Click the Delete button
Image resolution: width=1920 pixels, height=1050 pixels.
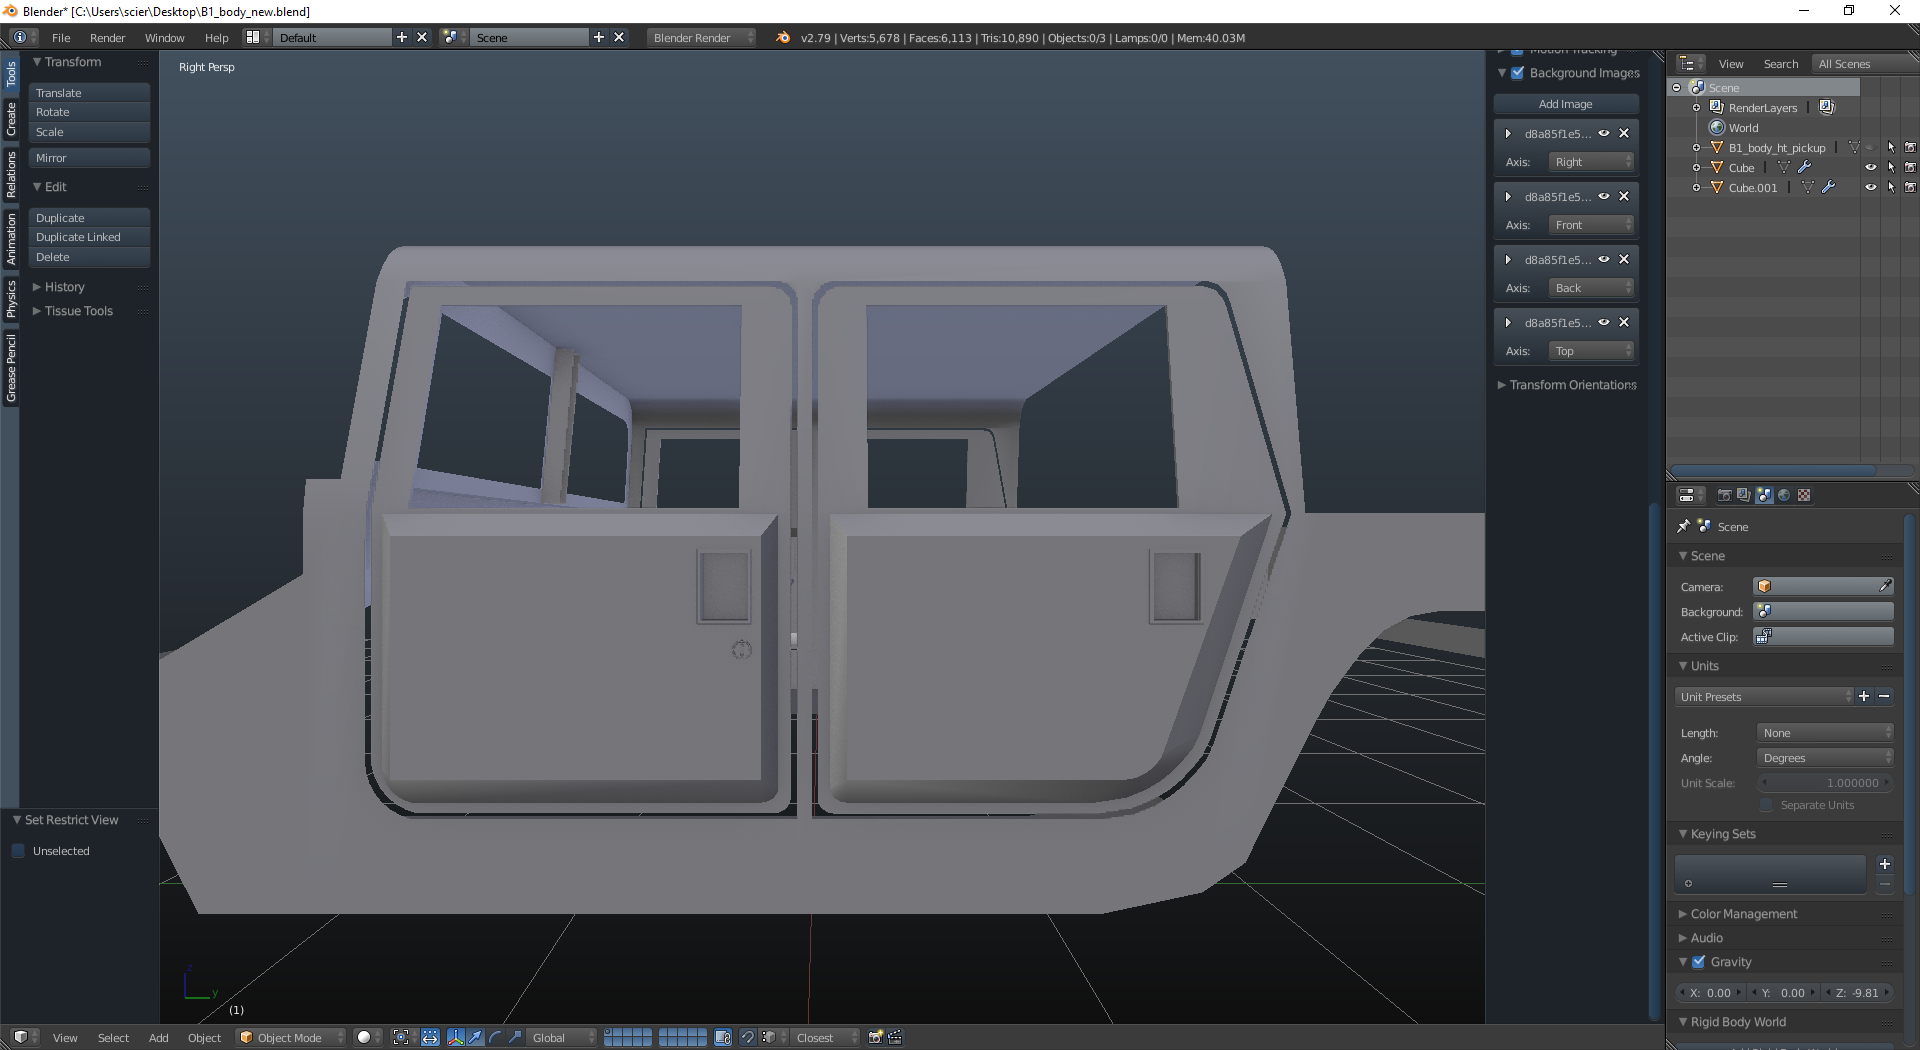(x=90, y=257)
